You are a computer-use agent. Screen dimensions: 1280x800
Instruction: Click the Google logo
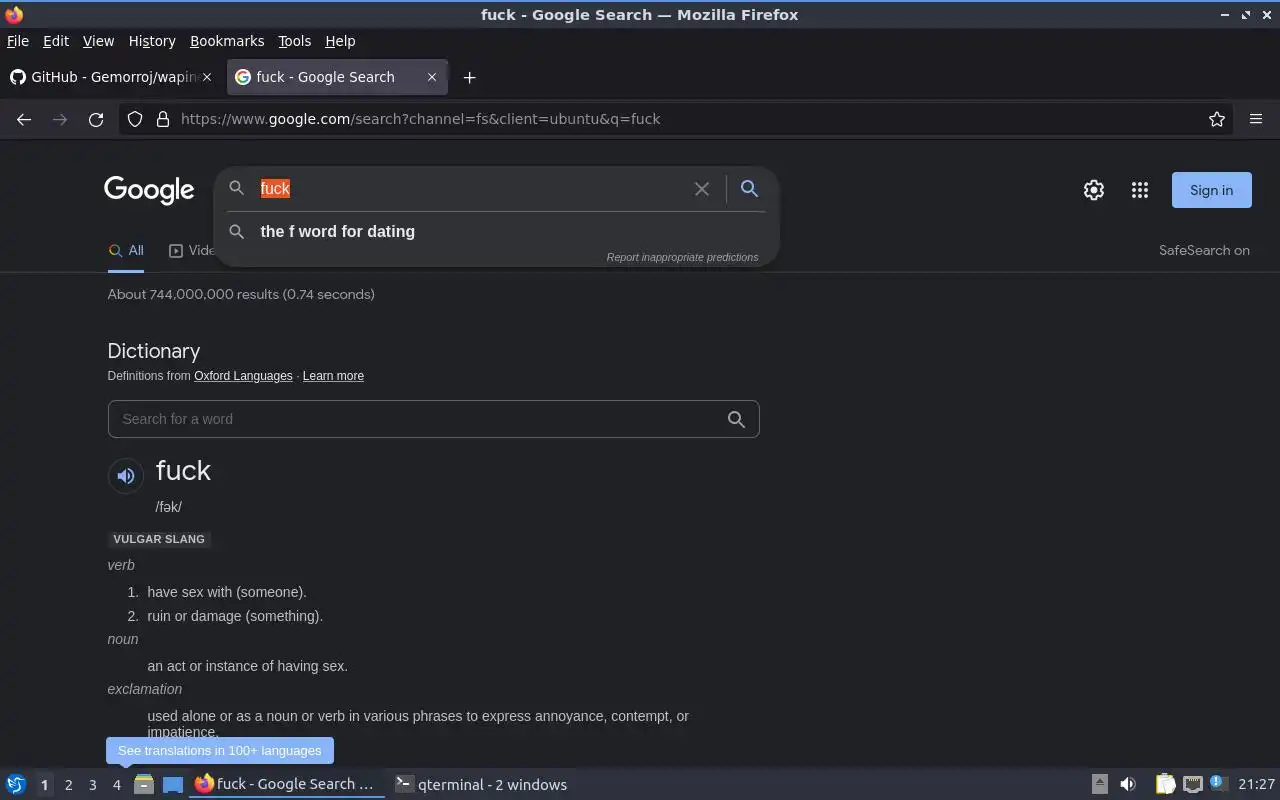149,190
